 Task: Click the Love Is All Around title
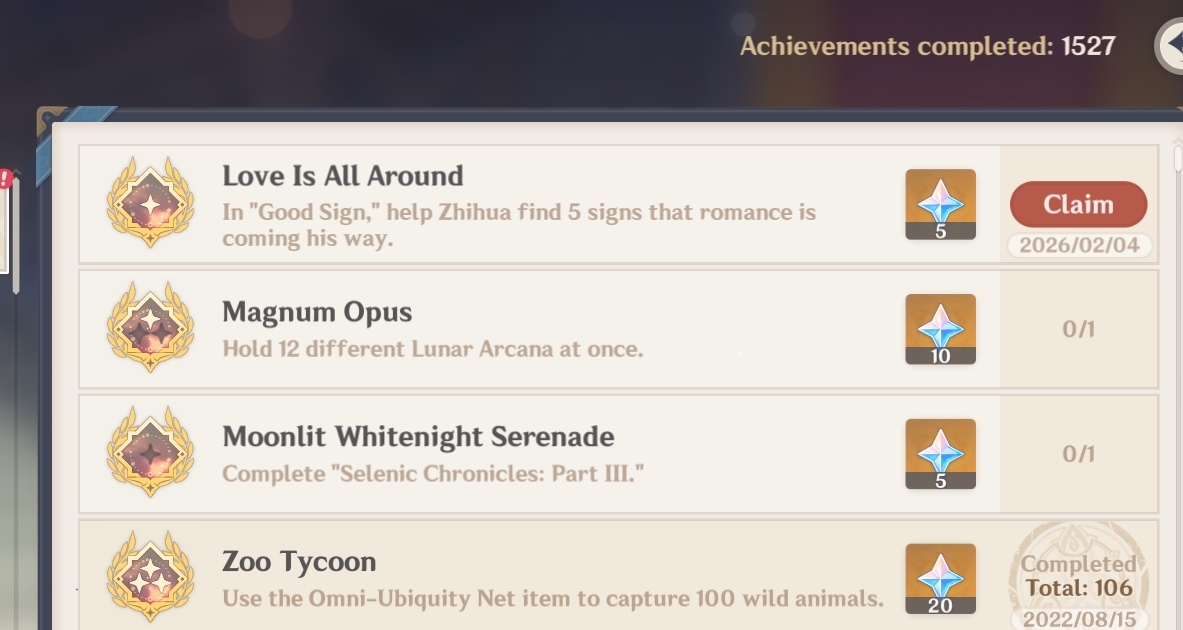pos(343,176)
